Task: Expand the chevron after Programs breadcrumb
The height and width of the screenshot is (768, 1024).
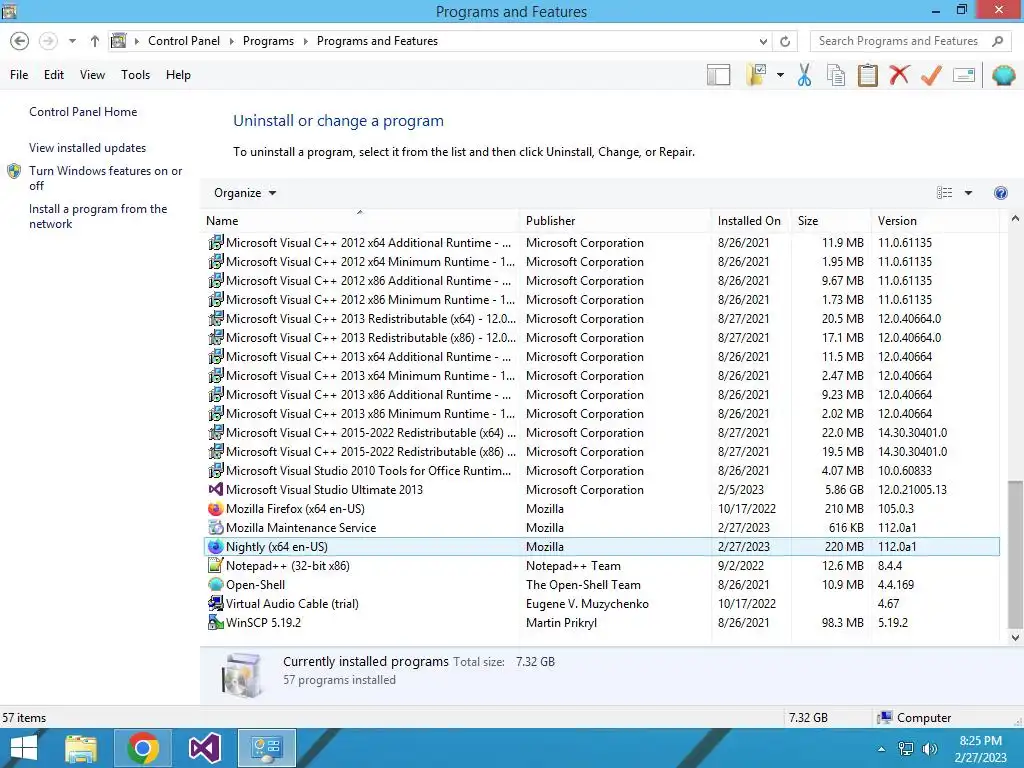Action: [x=305, y=41]
